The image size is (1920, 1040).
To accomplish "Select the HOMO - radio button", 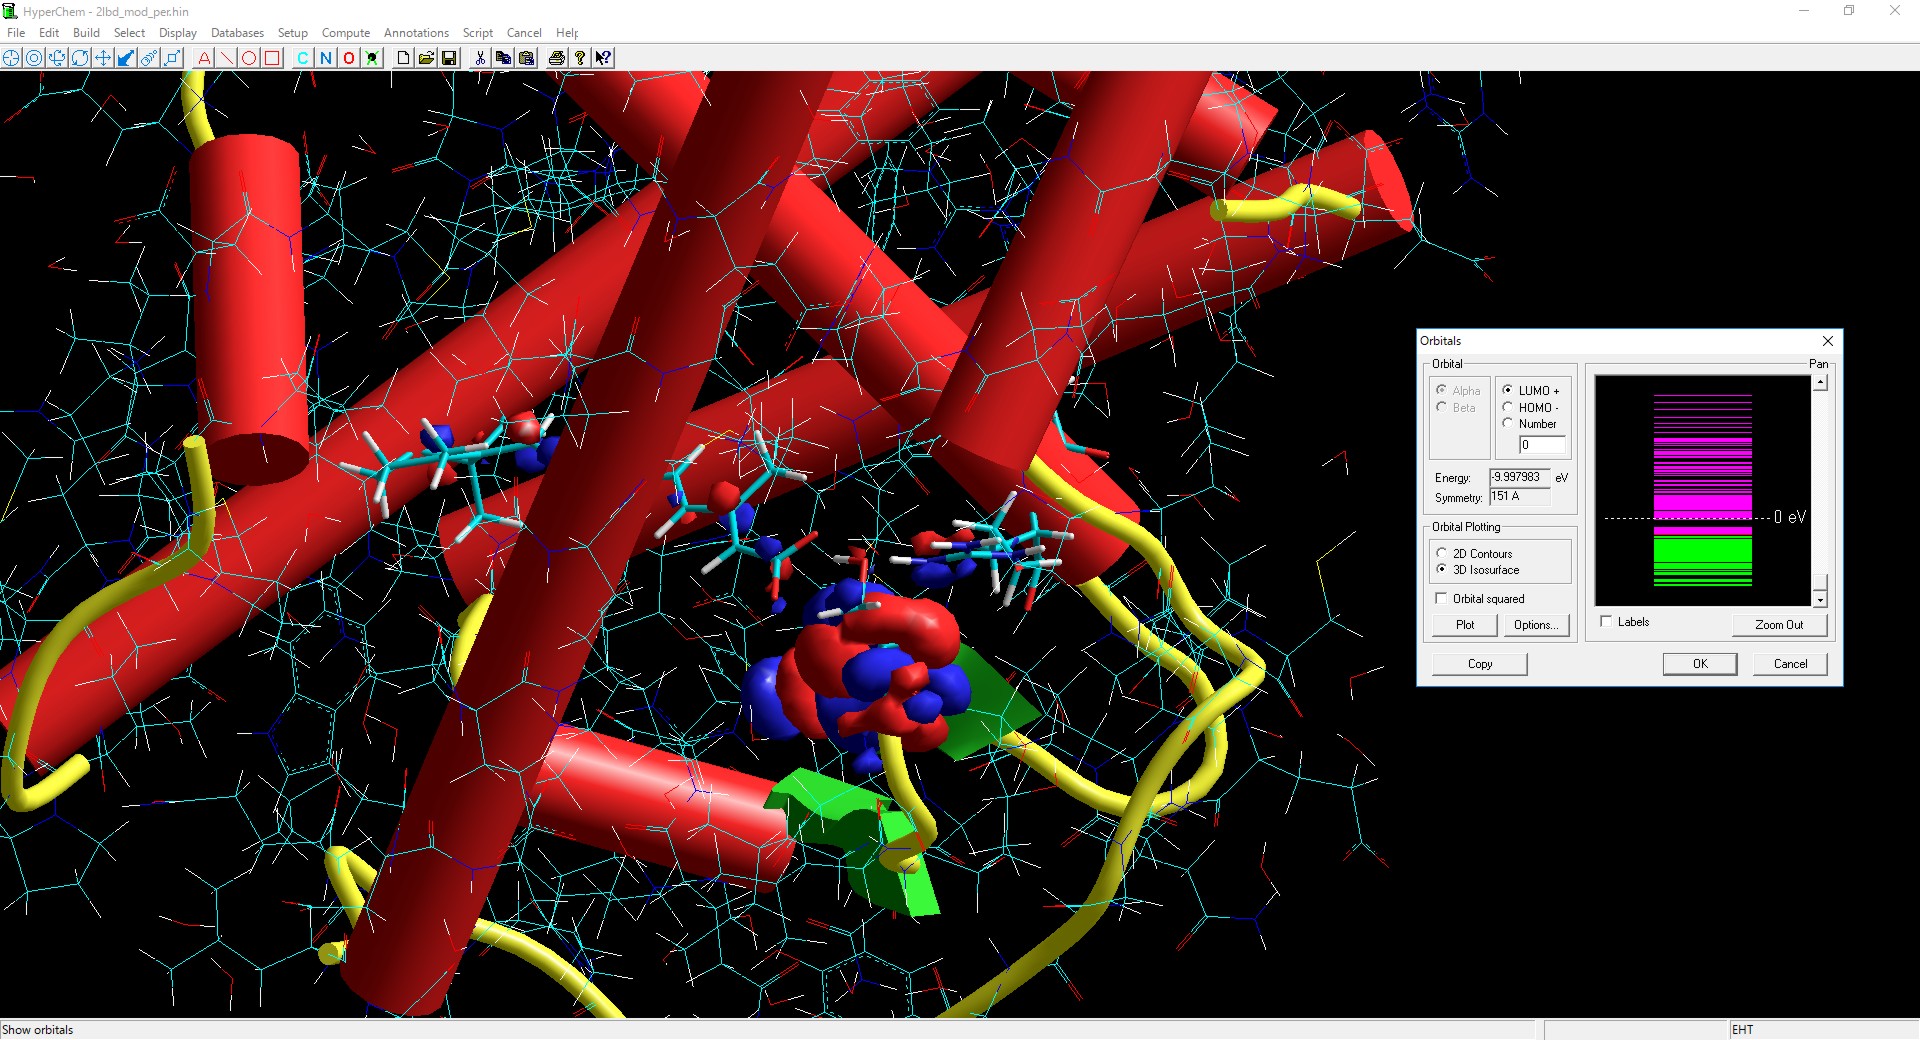I will click(x=1509, y=407).
